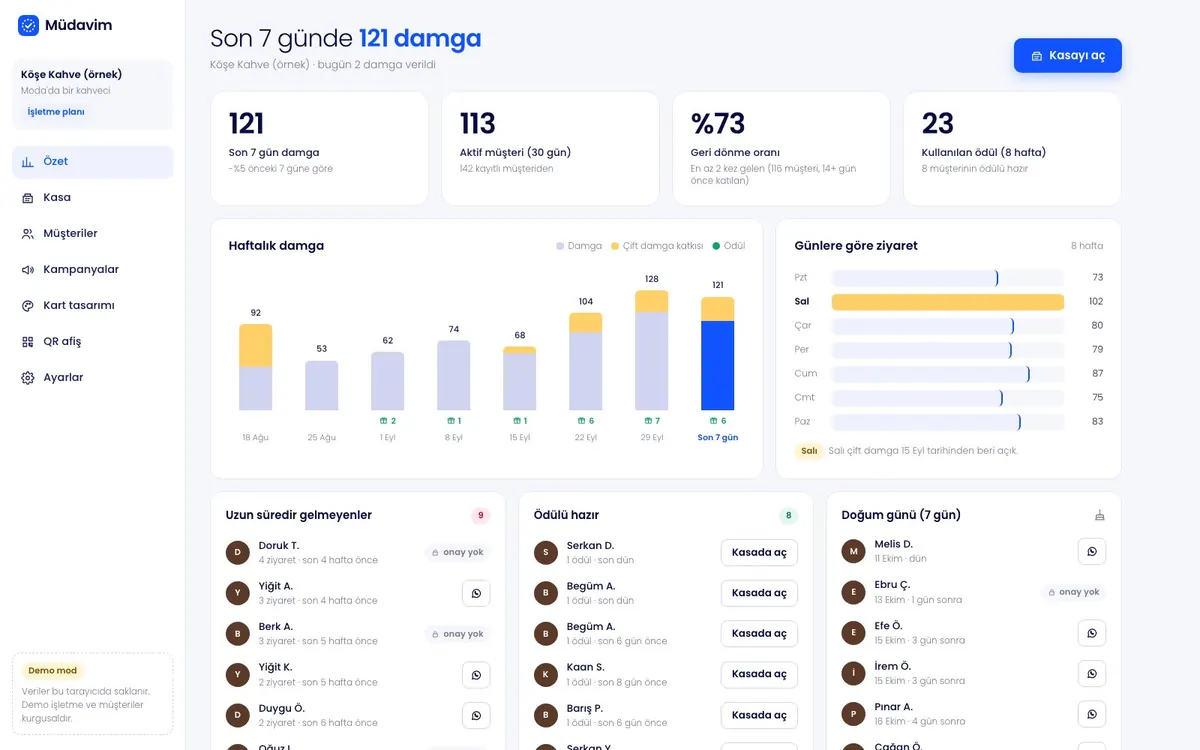Screen dimensions: 1200x750
Task: Send WhatsApp message to Yiğit K.
Action: tap(476, 675)
